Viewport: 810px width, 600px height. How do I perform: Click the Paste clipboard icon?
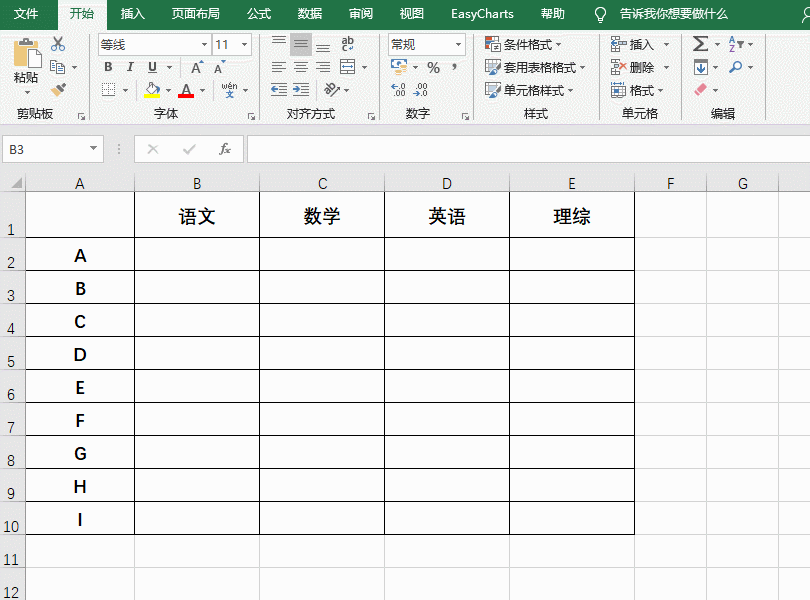point(26,54)
